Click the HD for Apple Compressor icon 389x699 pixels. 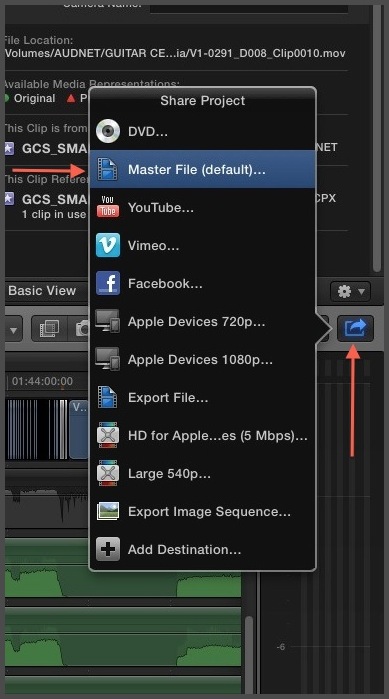pos(108,436)
